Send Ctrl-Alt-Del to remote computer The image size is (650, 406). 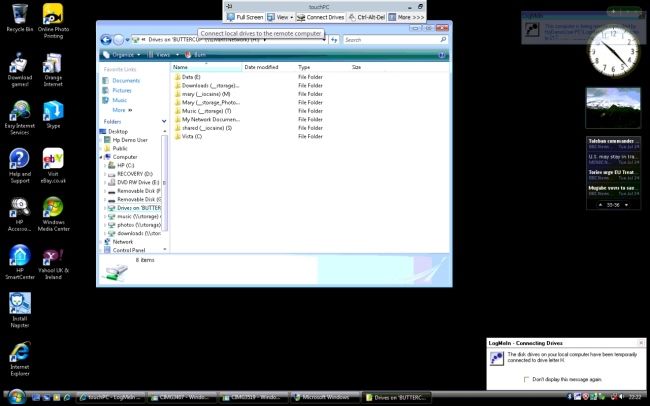coord(367,17)
